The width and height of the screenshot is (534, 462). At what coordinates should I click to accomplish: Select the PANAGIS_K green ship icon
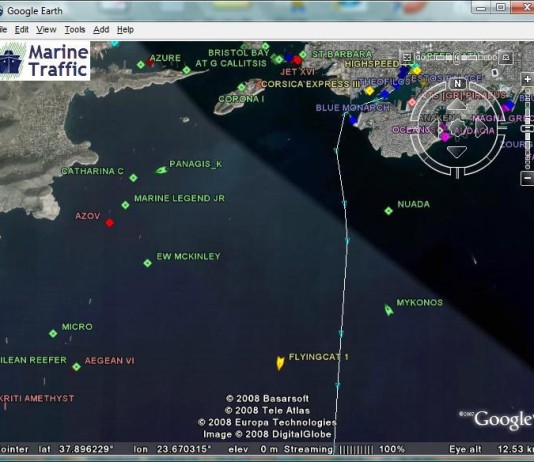[161, 170]
